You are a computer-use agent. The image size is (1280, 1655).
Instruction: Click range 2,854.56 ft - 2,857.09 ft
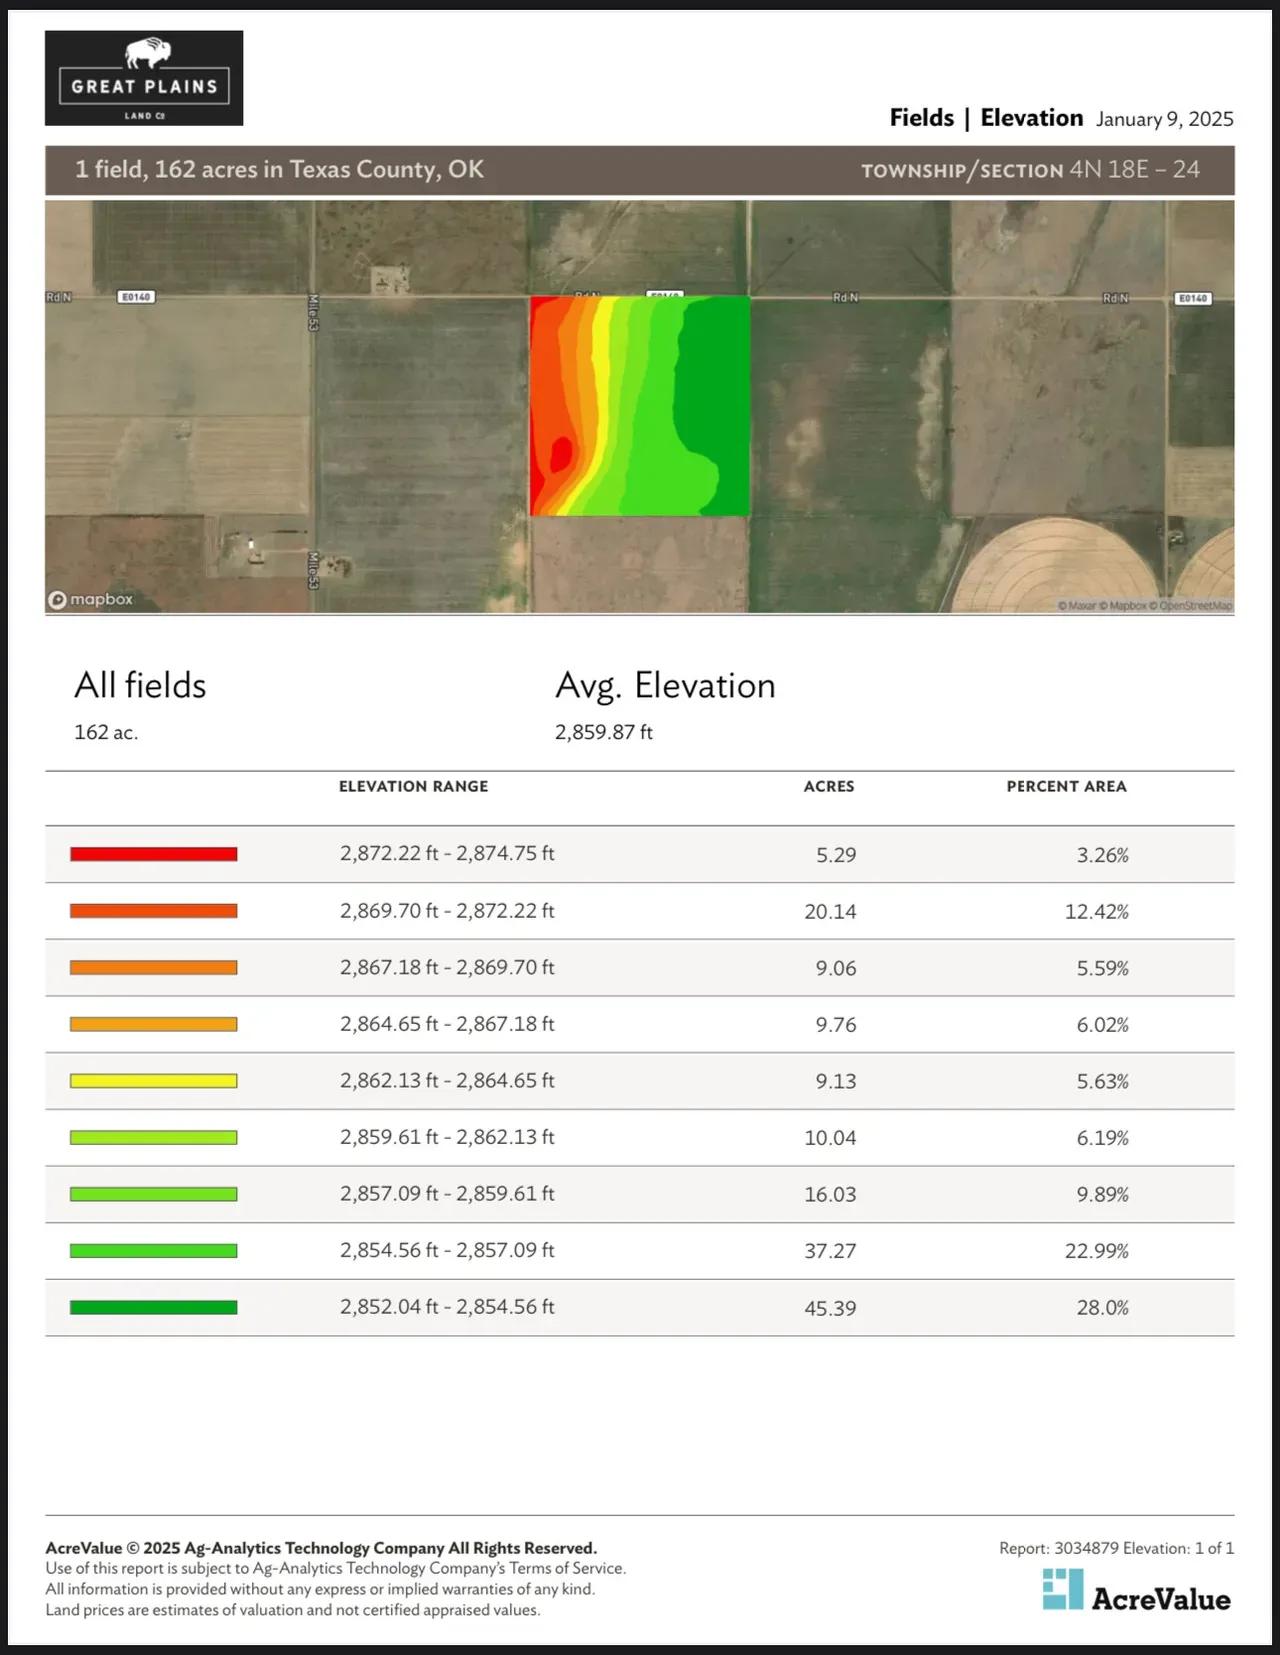tap(447, 1250)
